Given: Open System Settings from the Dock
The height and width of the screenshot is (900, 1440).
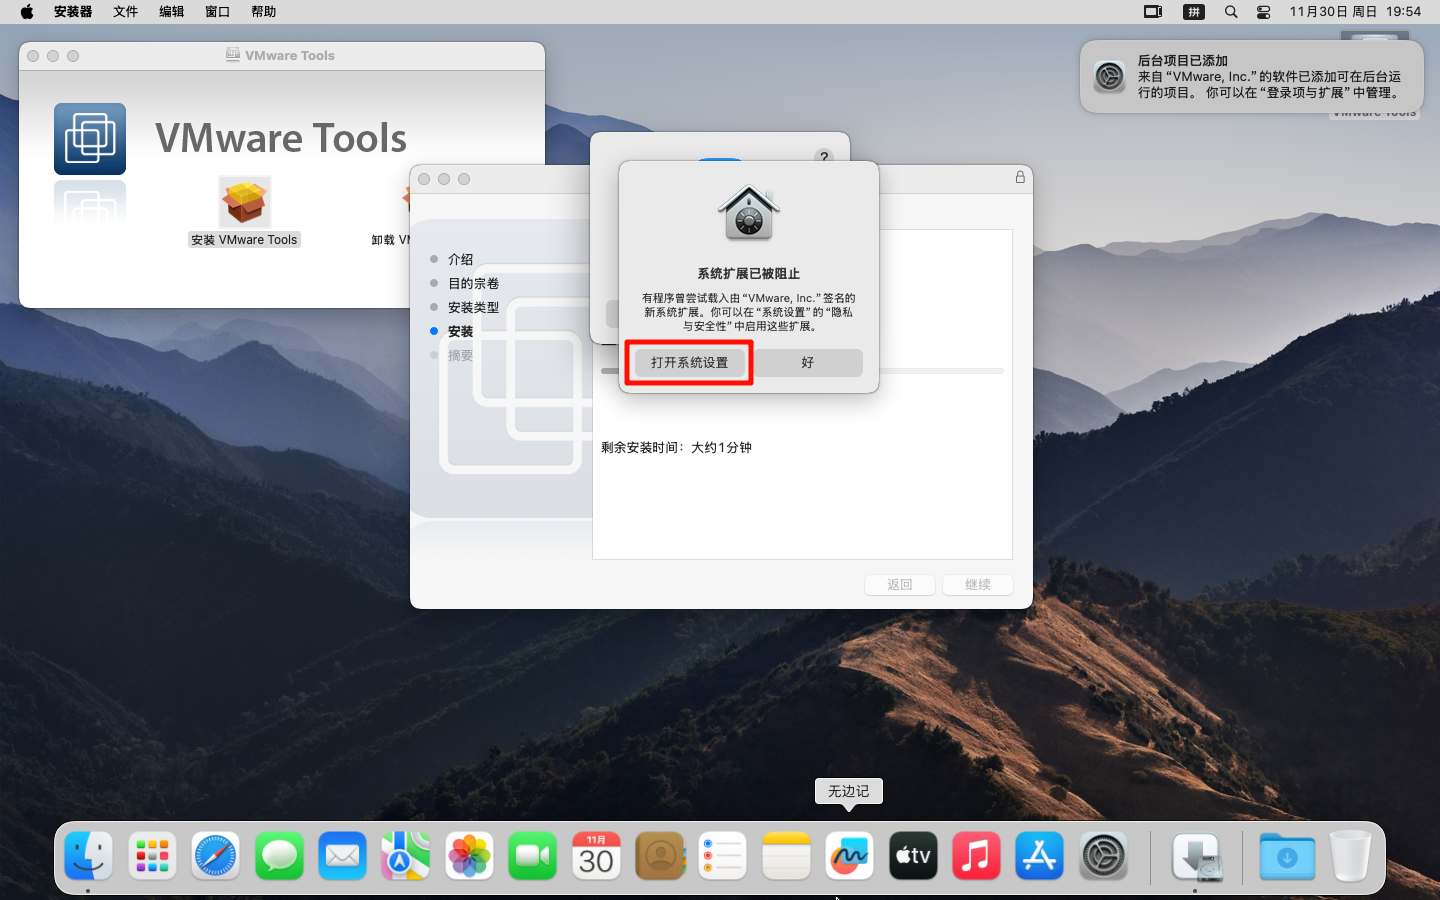Looking at the screenshot, I should click(x=1103, y=856).
